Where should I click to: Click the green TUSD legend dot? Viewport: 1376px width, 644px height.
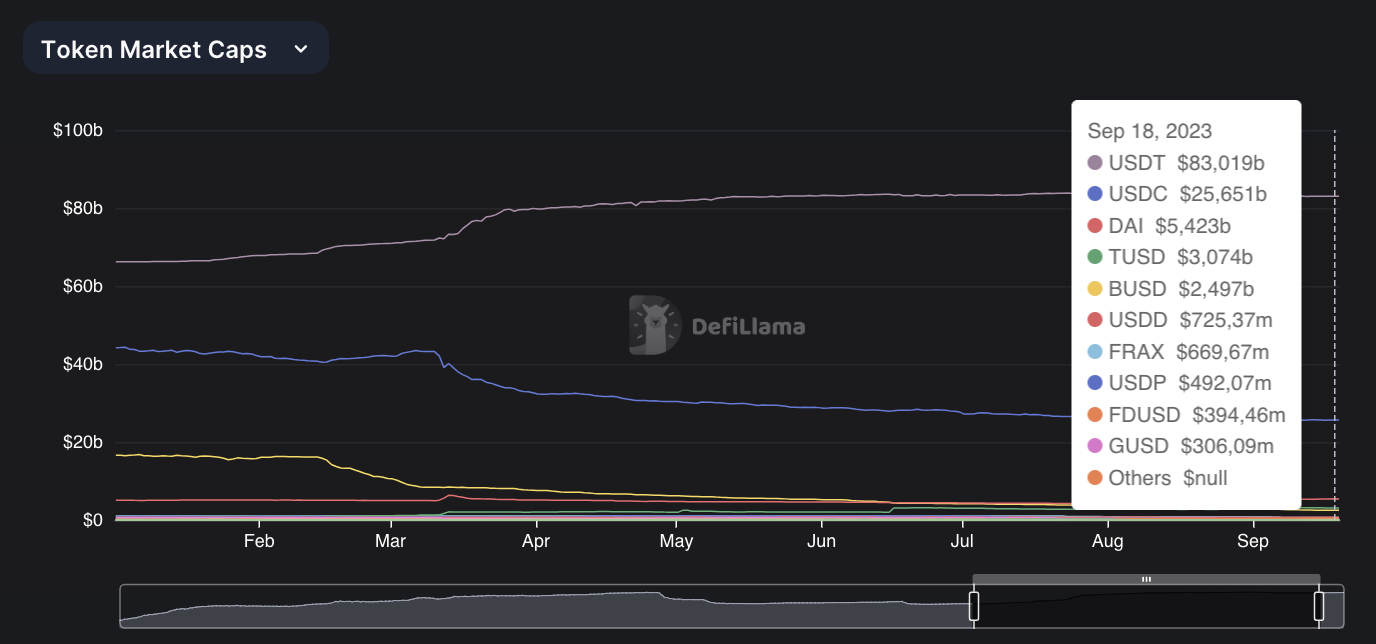pos(1095,257)
